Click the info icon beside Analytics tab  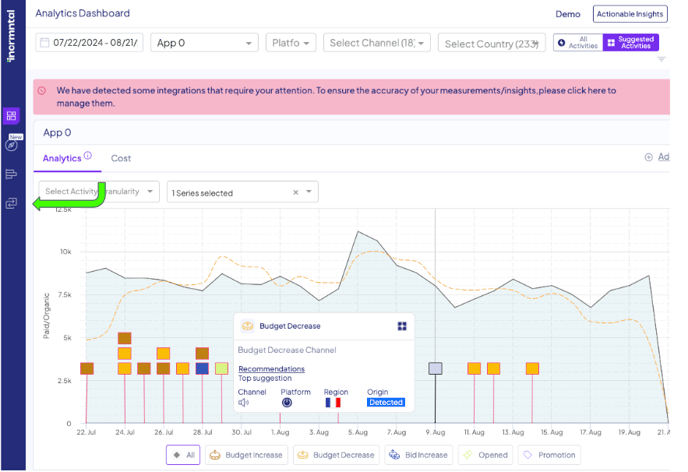point(88,156)
